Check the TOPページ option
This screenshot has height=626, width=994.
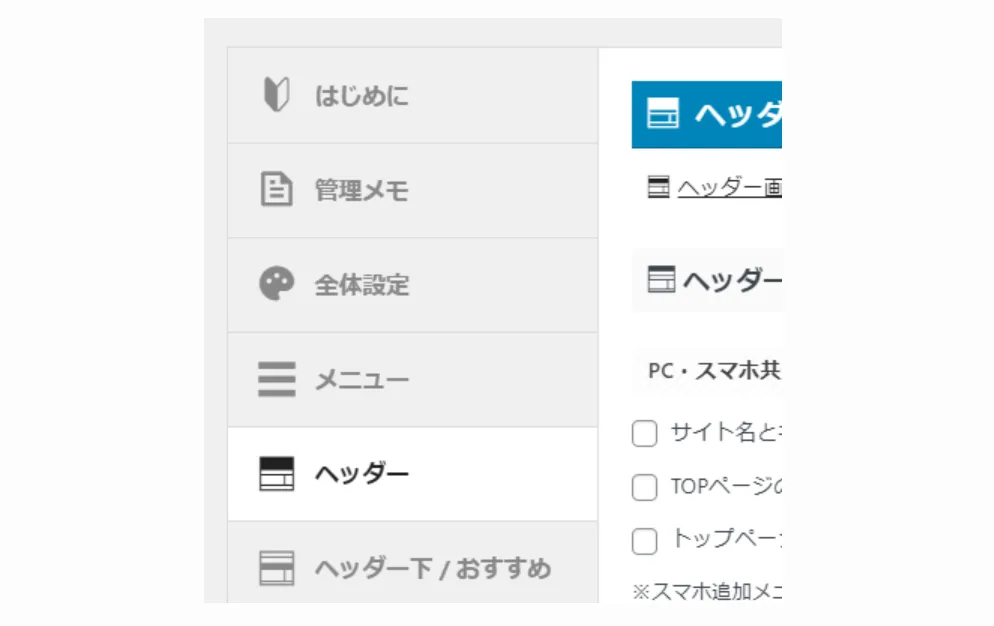(x=645, y=487)
